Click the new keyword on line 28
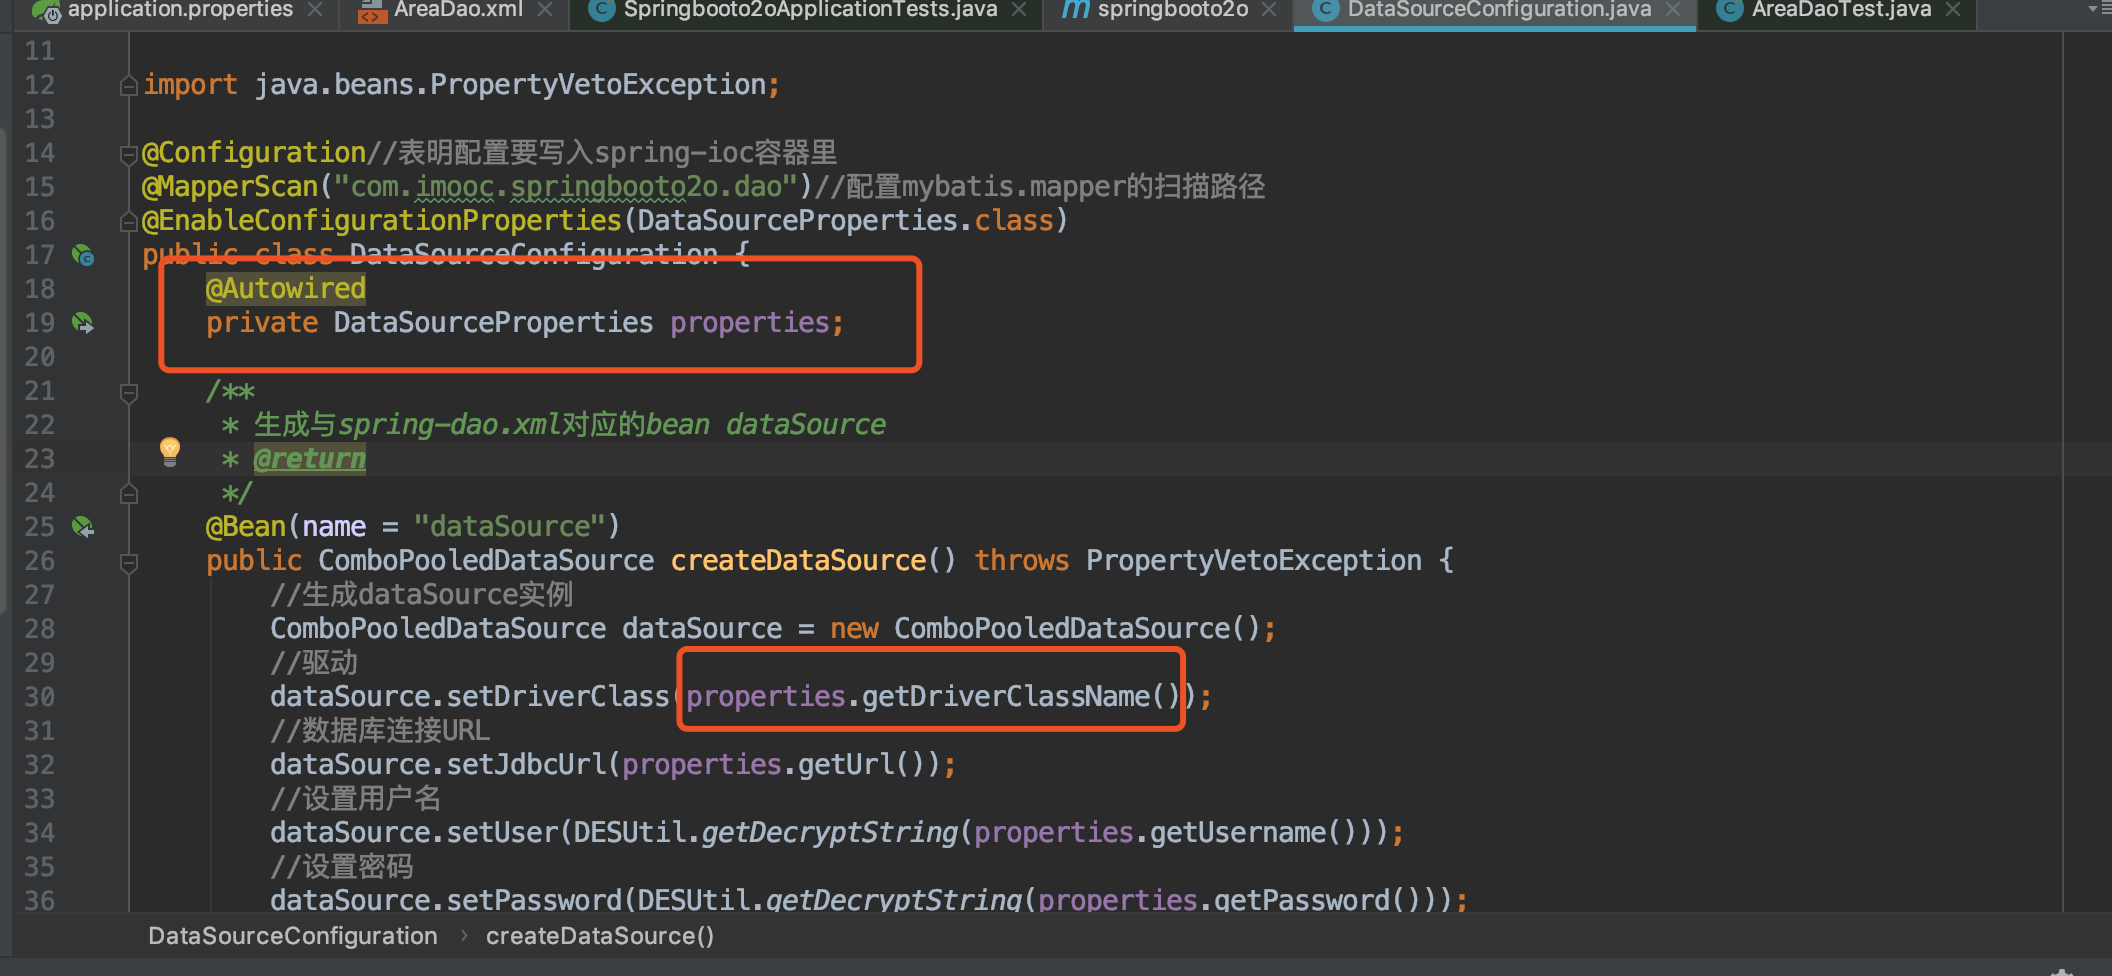This screenshot has height=976, width=2112. click(x=854, y=628)
